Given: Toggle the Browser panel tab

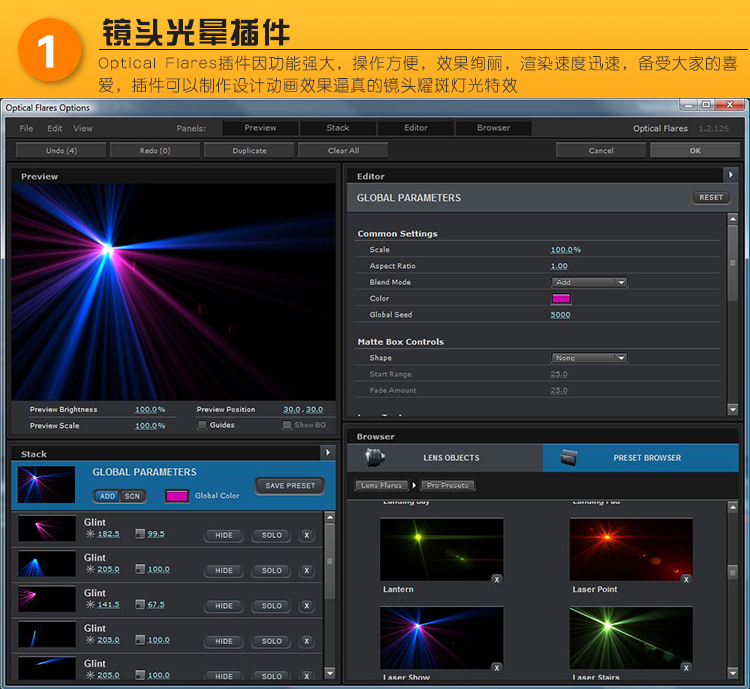Looking at the screenshot, I should [x=493, y=128].
